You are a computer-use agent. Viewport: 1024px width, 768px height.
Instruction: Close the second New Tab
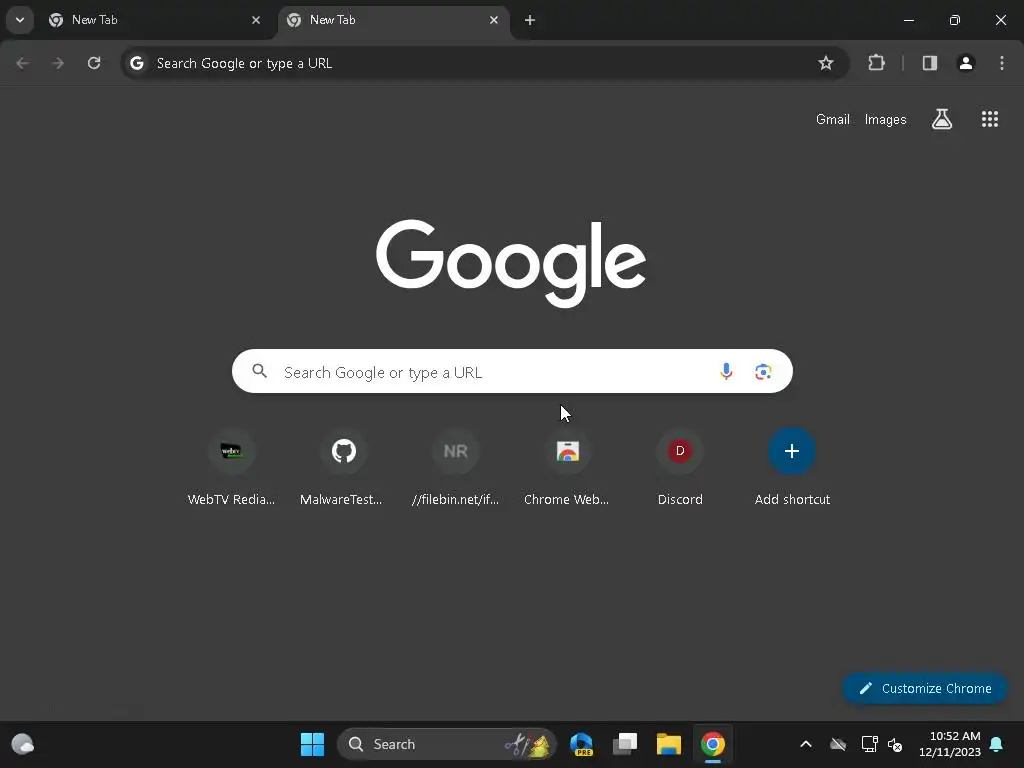[494, 20]
